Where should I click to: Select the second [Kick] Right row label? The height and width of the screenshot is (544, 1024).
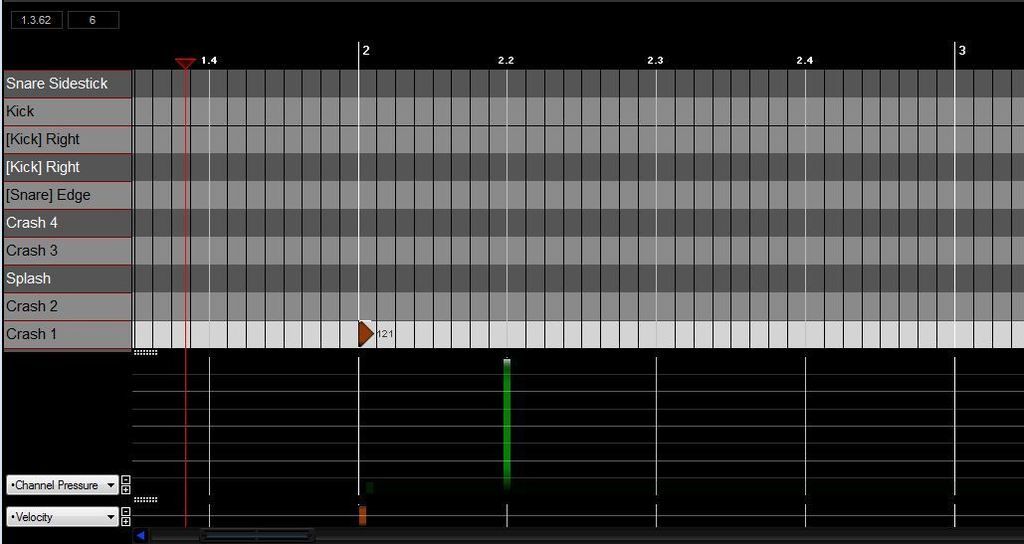(x=68, y=167)
